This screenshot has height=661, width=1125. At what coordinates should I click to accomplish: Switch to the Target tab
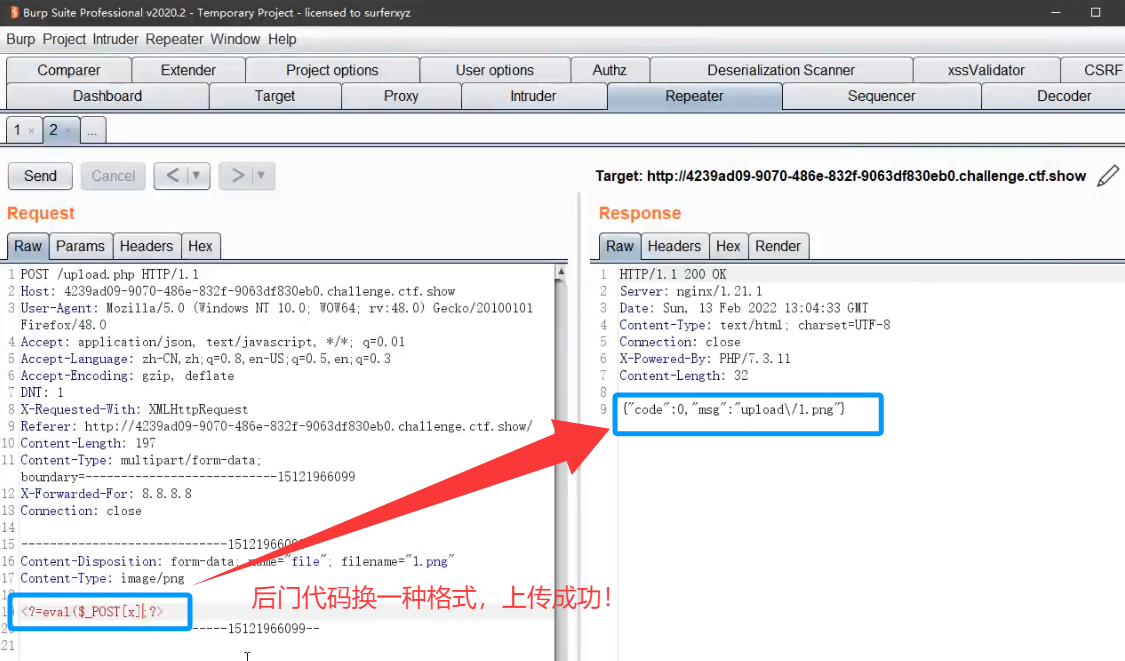click(275, 96)
